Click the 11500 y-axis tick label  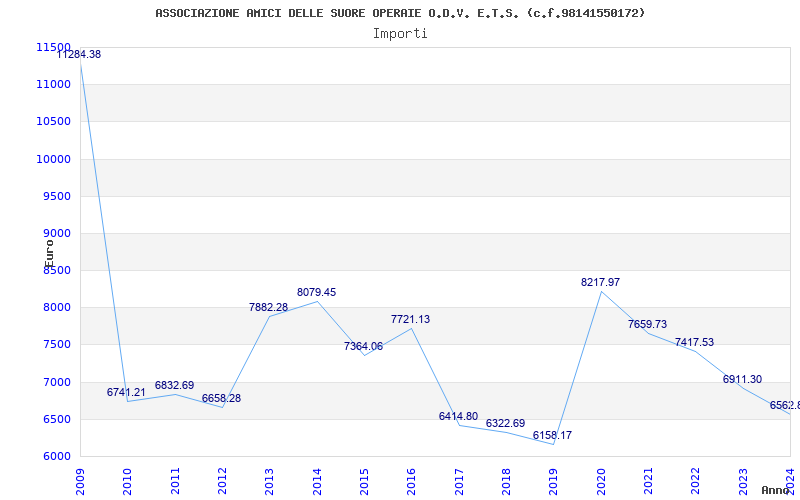(x=53, y=47)
